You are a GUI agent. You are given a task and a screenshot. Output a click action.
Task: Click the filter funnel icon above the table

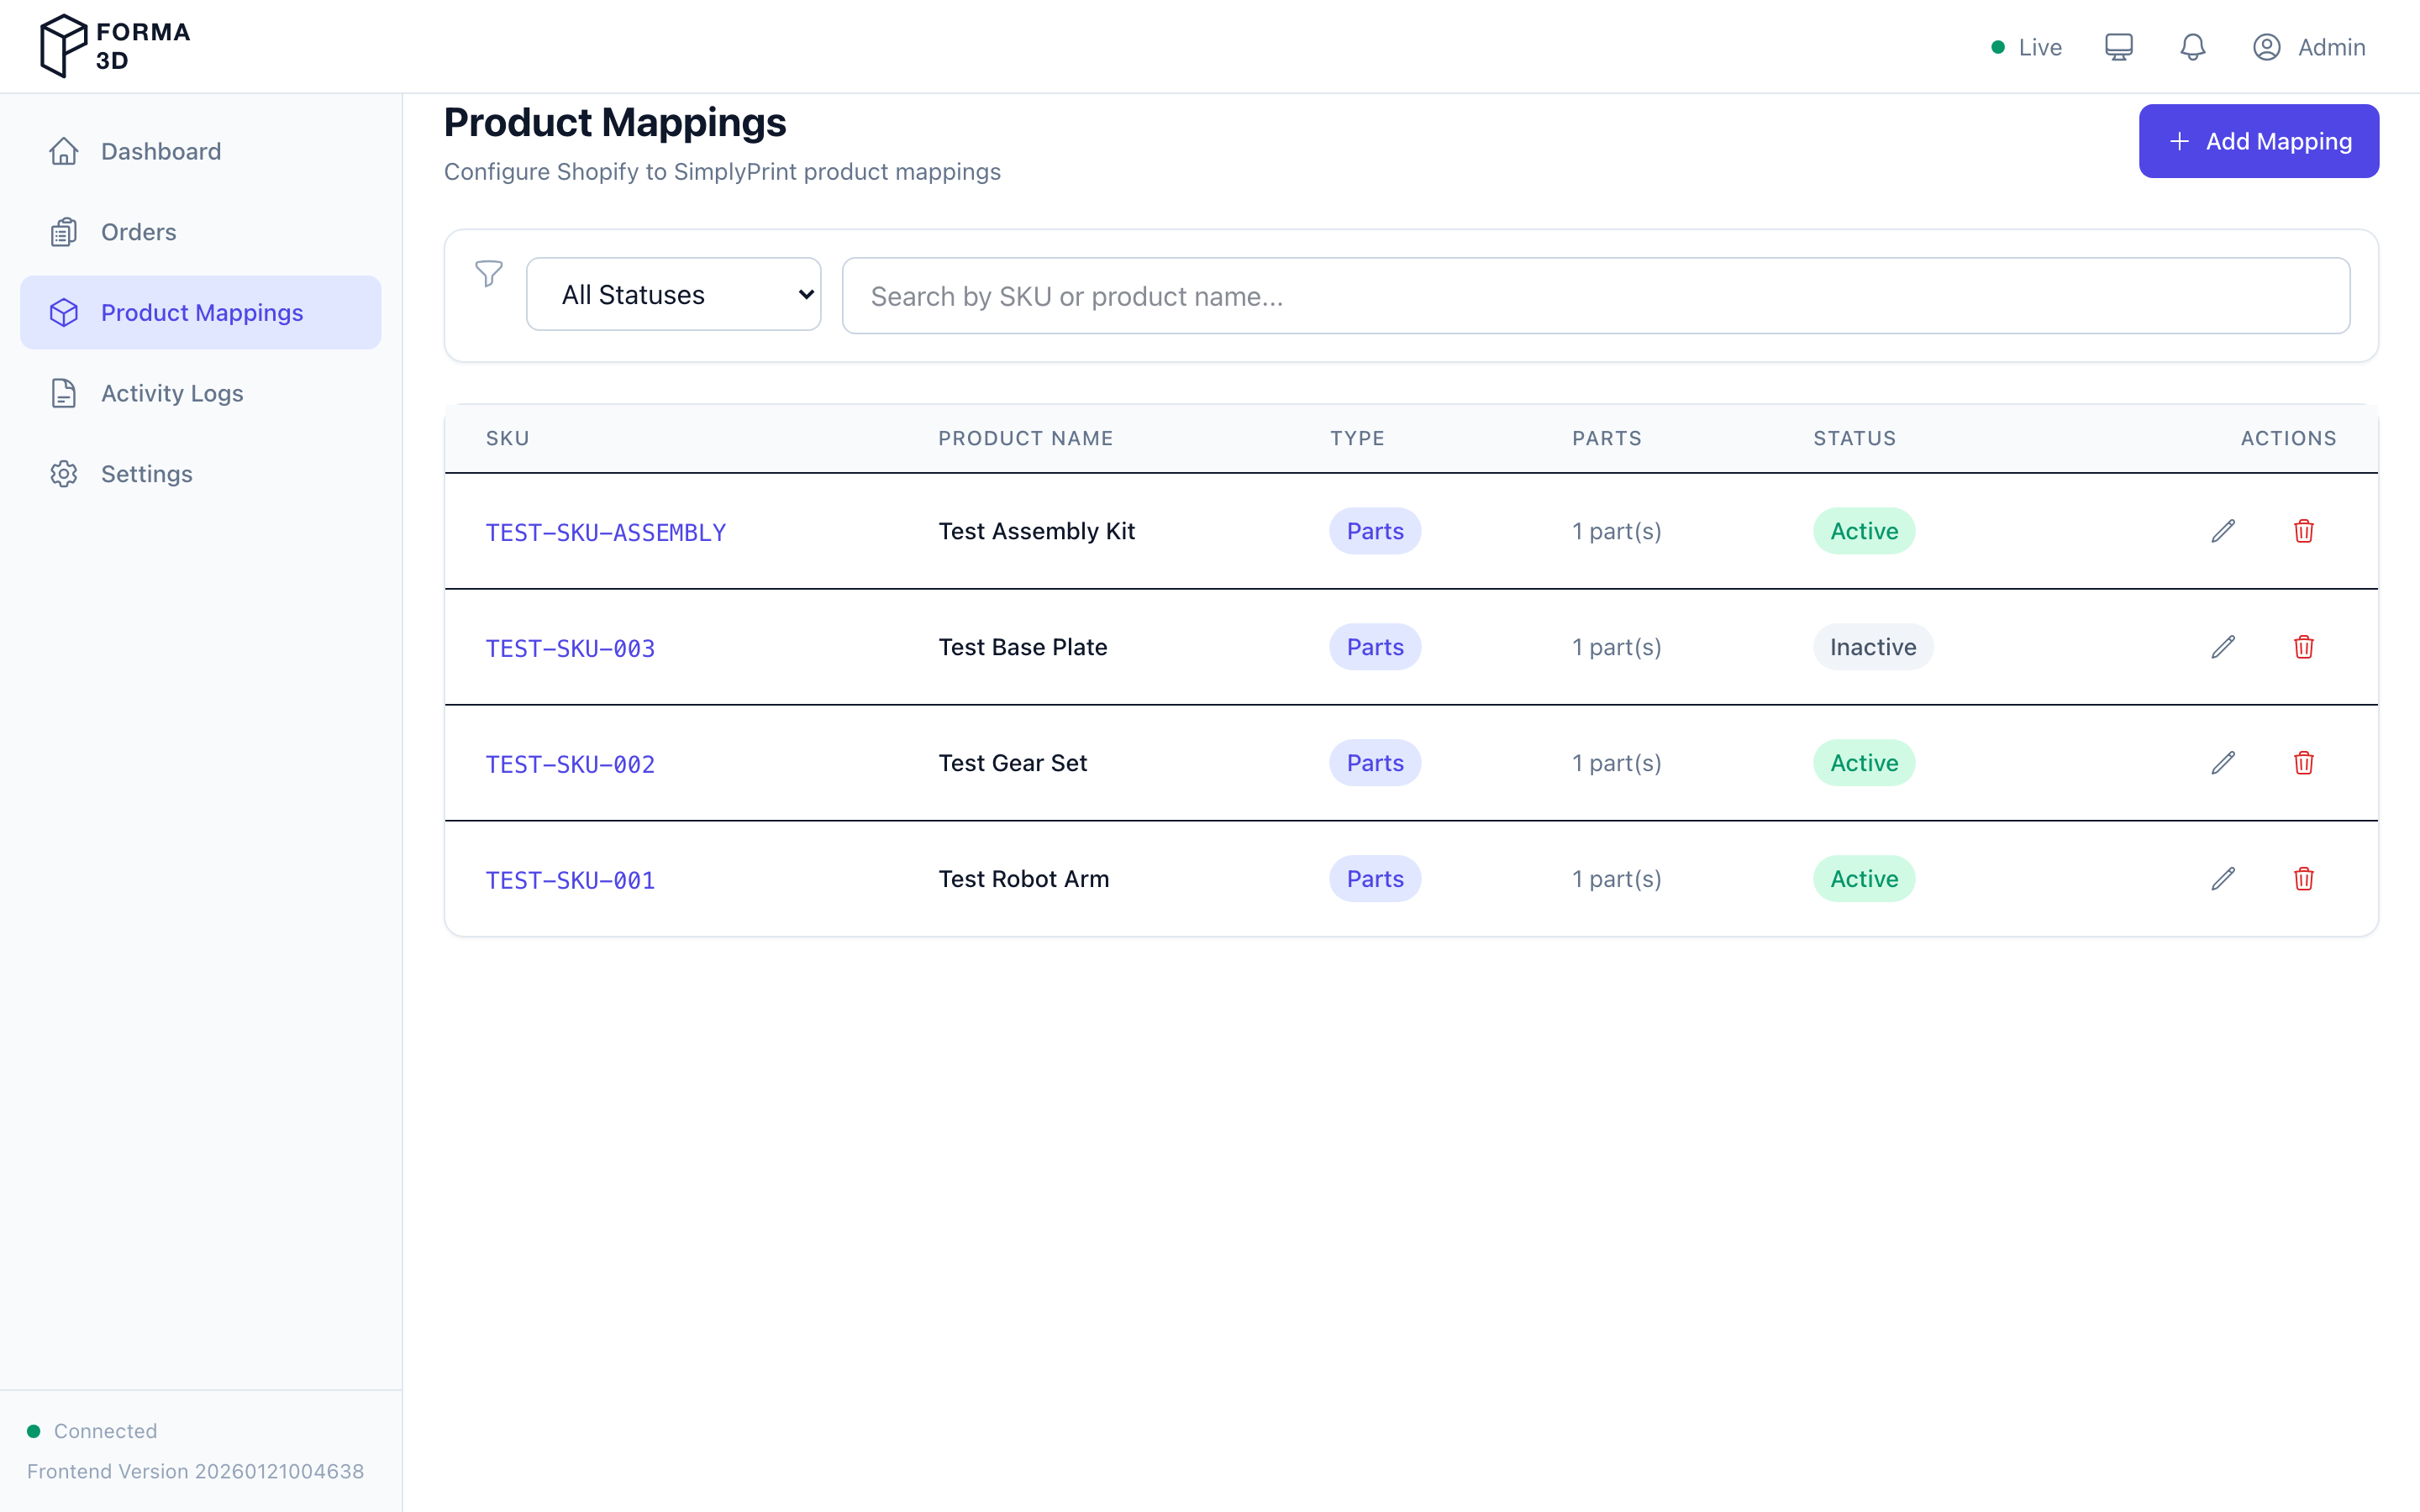[x=489, y=273]
